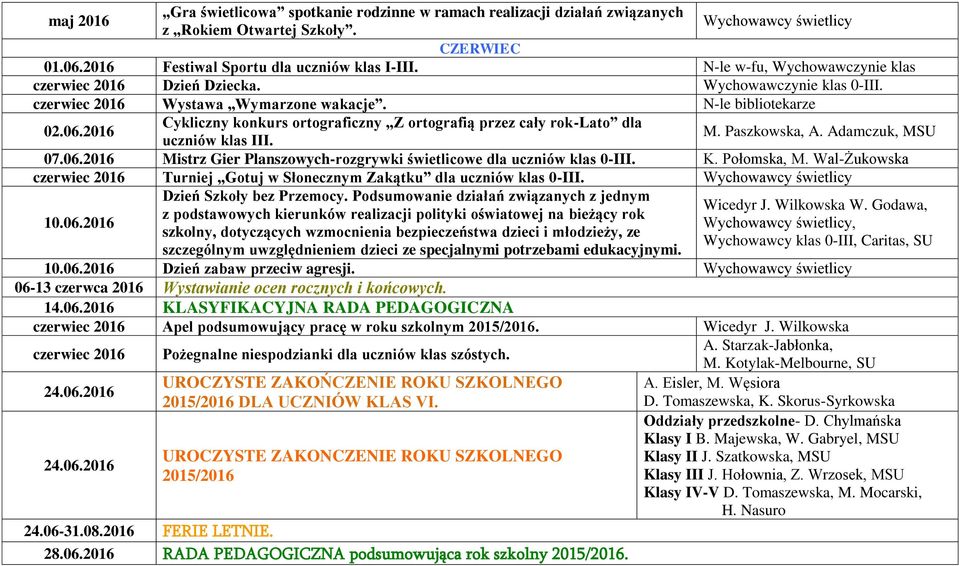Click Klasy II J. Szatkowska, MSU line
The image size is (959, 566).
click(737, 457)
